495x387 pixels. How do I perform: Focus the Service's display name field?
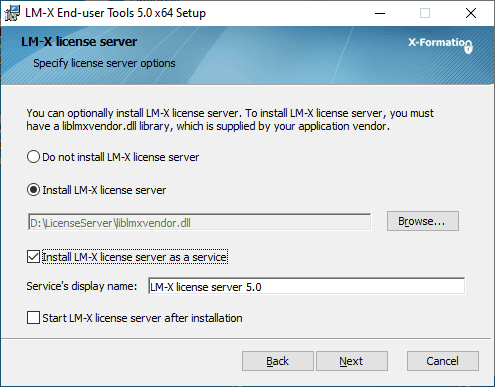point(306,286)
